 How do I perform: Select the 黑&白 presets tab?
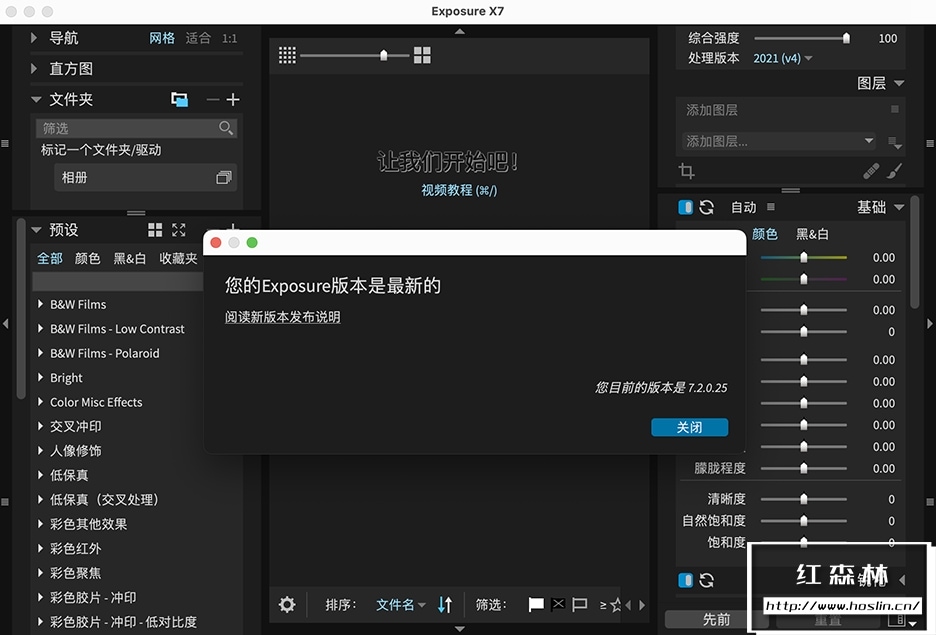pos(130,258)
